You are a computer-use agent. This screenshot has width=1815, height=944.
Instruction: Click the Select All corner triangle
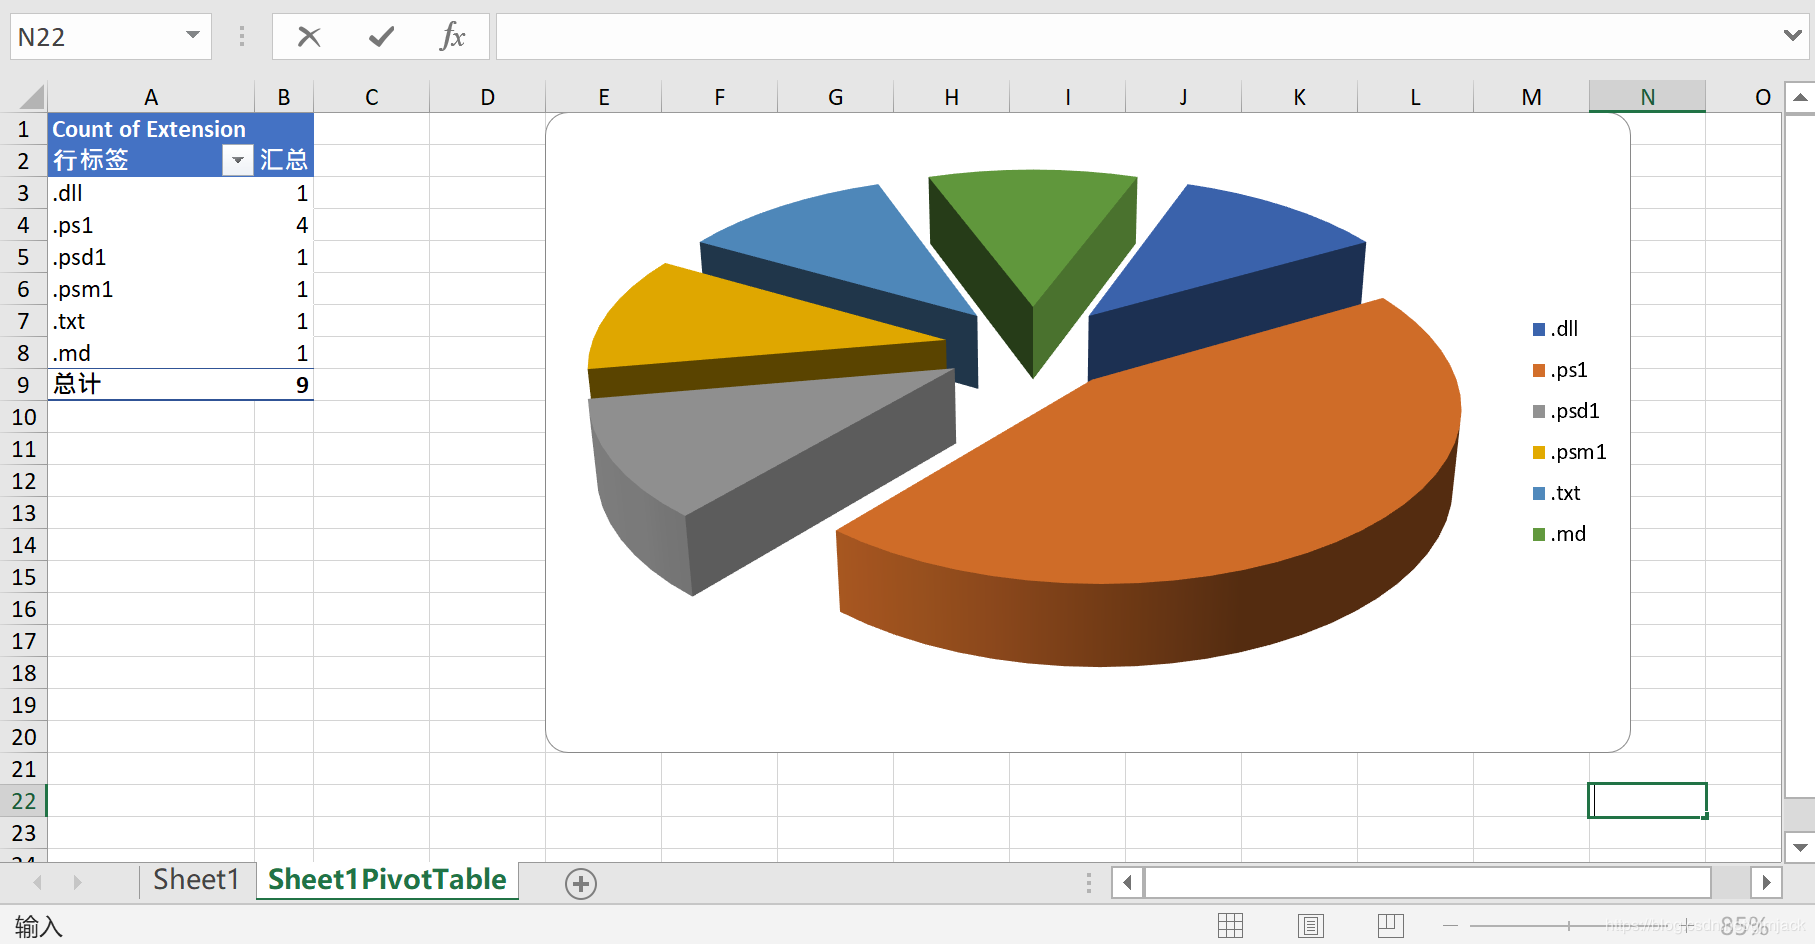pyautogui.click(x=32, y=97)
